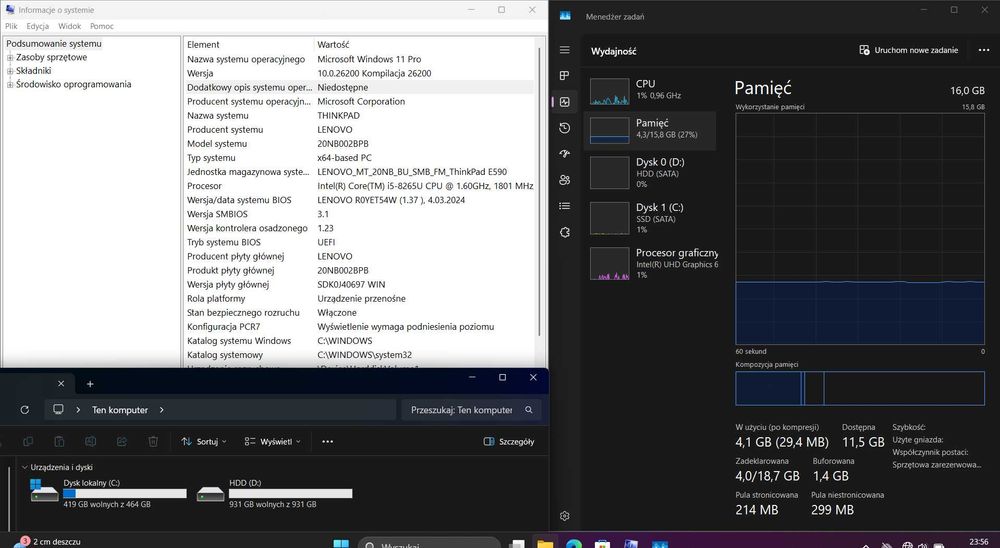
Task: Open Plik menu in Informacje o systemie
Action: coord(11,26)
